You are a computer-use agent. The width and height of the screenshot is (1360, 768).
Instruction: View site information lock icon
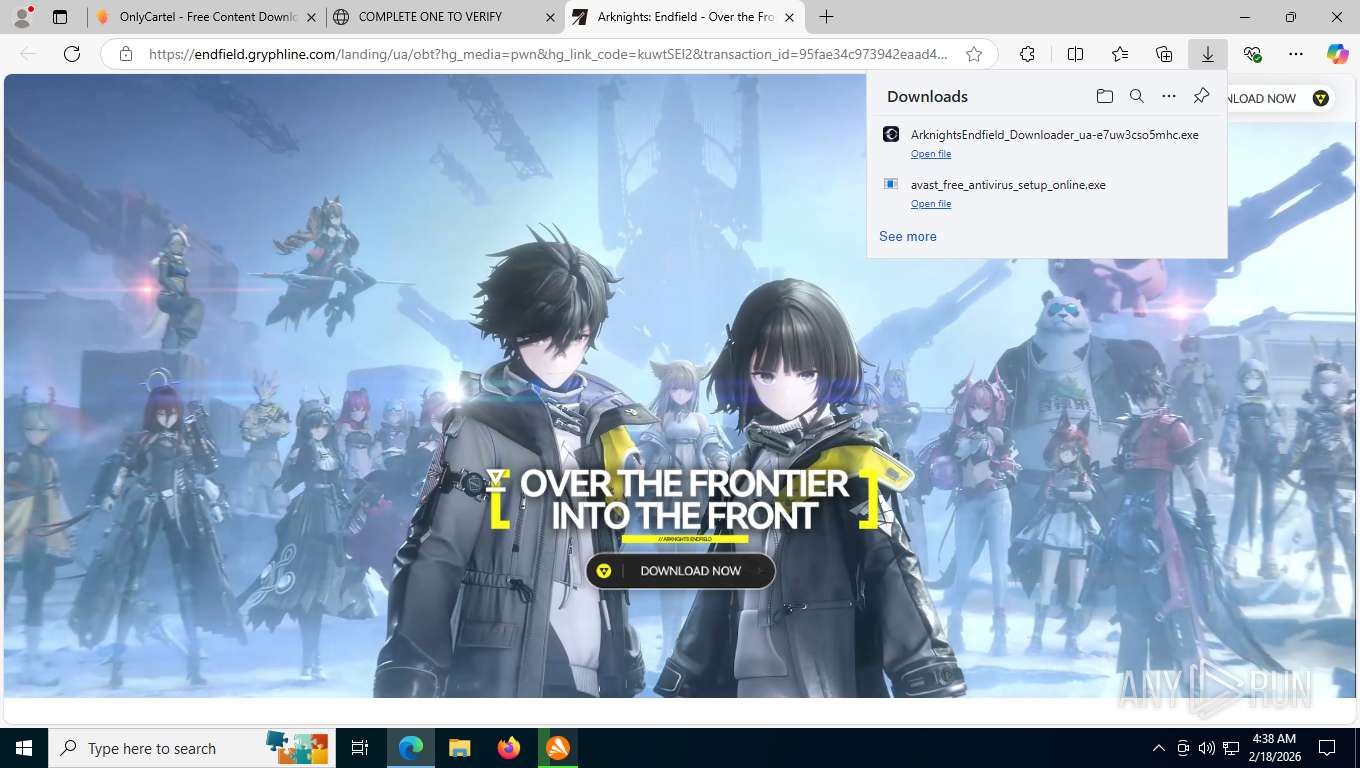tap(126, 54)
